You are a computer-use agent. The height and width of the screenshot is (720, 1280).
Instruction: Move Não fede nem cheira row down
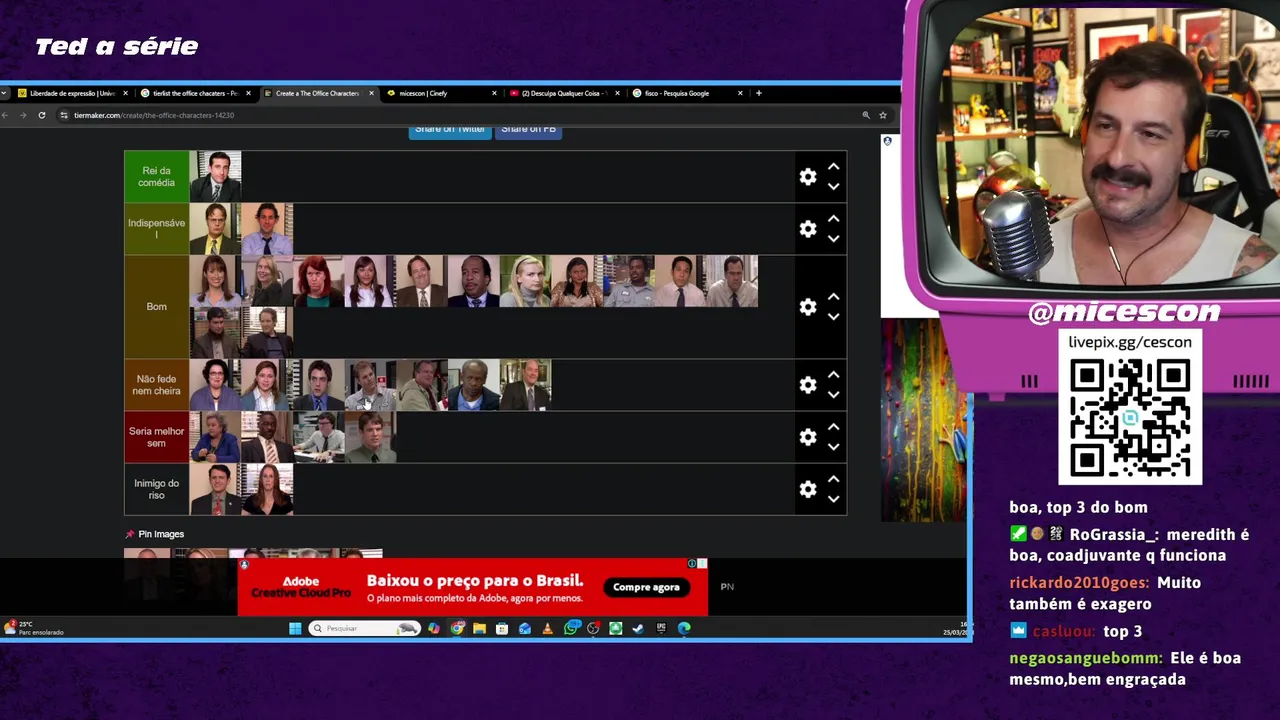point(833,394)
